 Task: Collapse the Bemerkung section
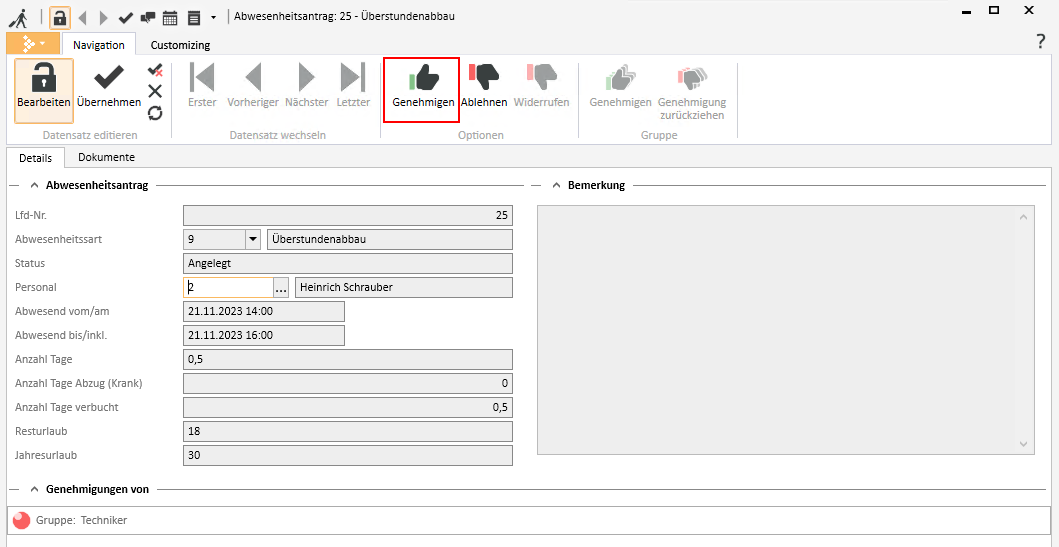[x=557, y=185]
